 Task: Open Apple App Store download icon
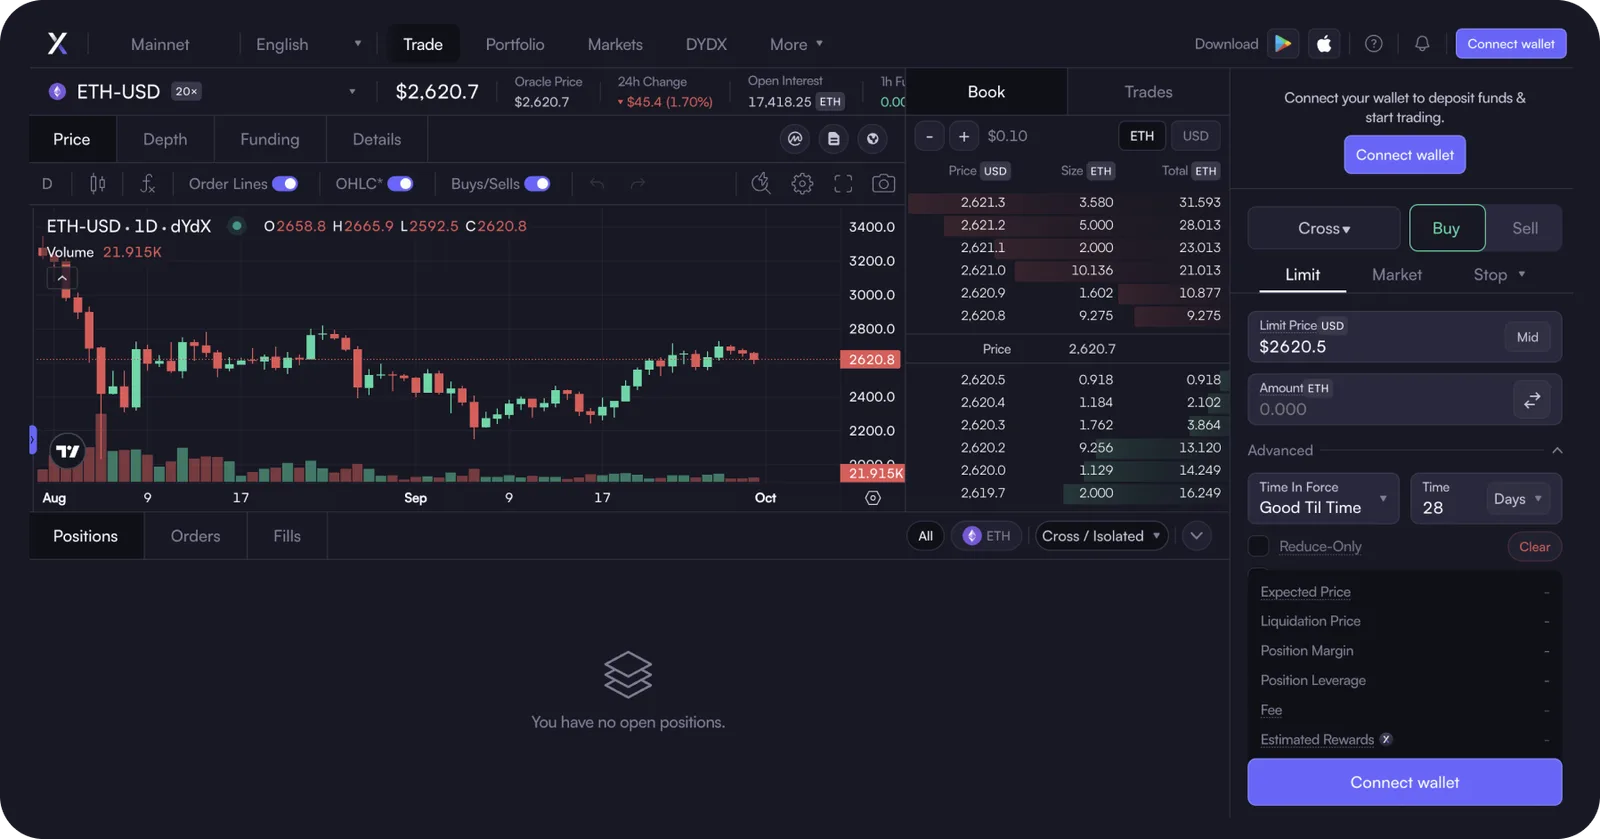pos(1324,43)
